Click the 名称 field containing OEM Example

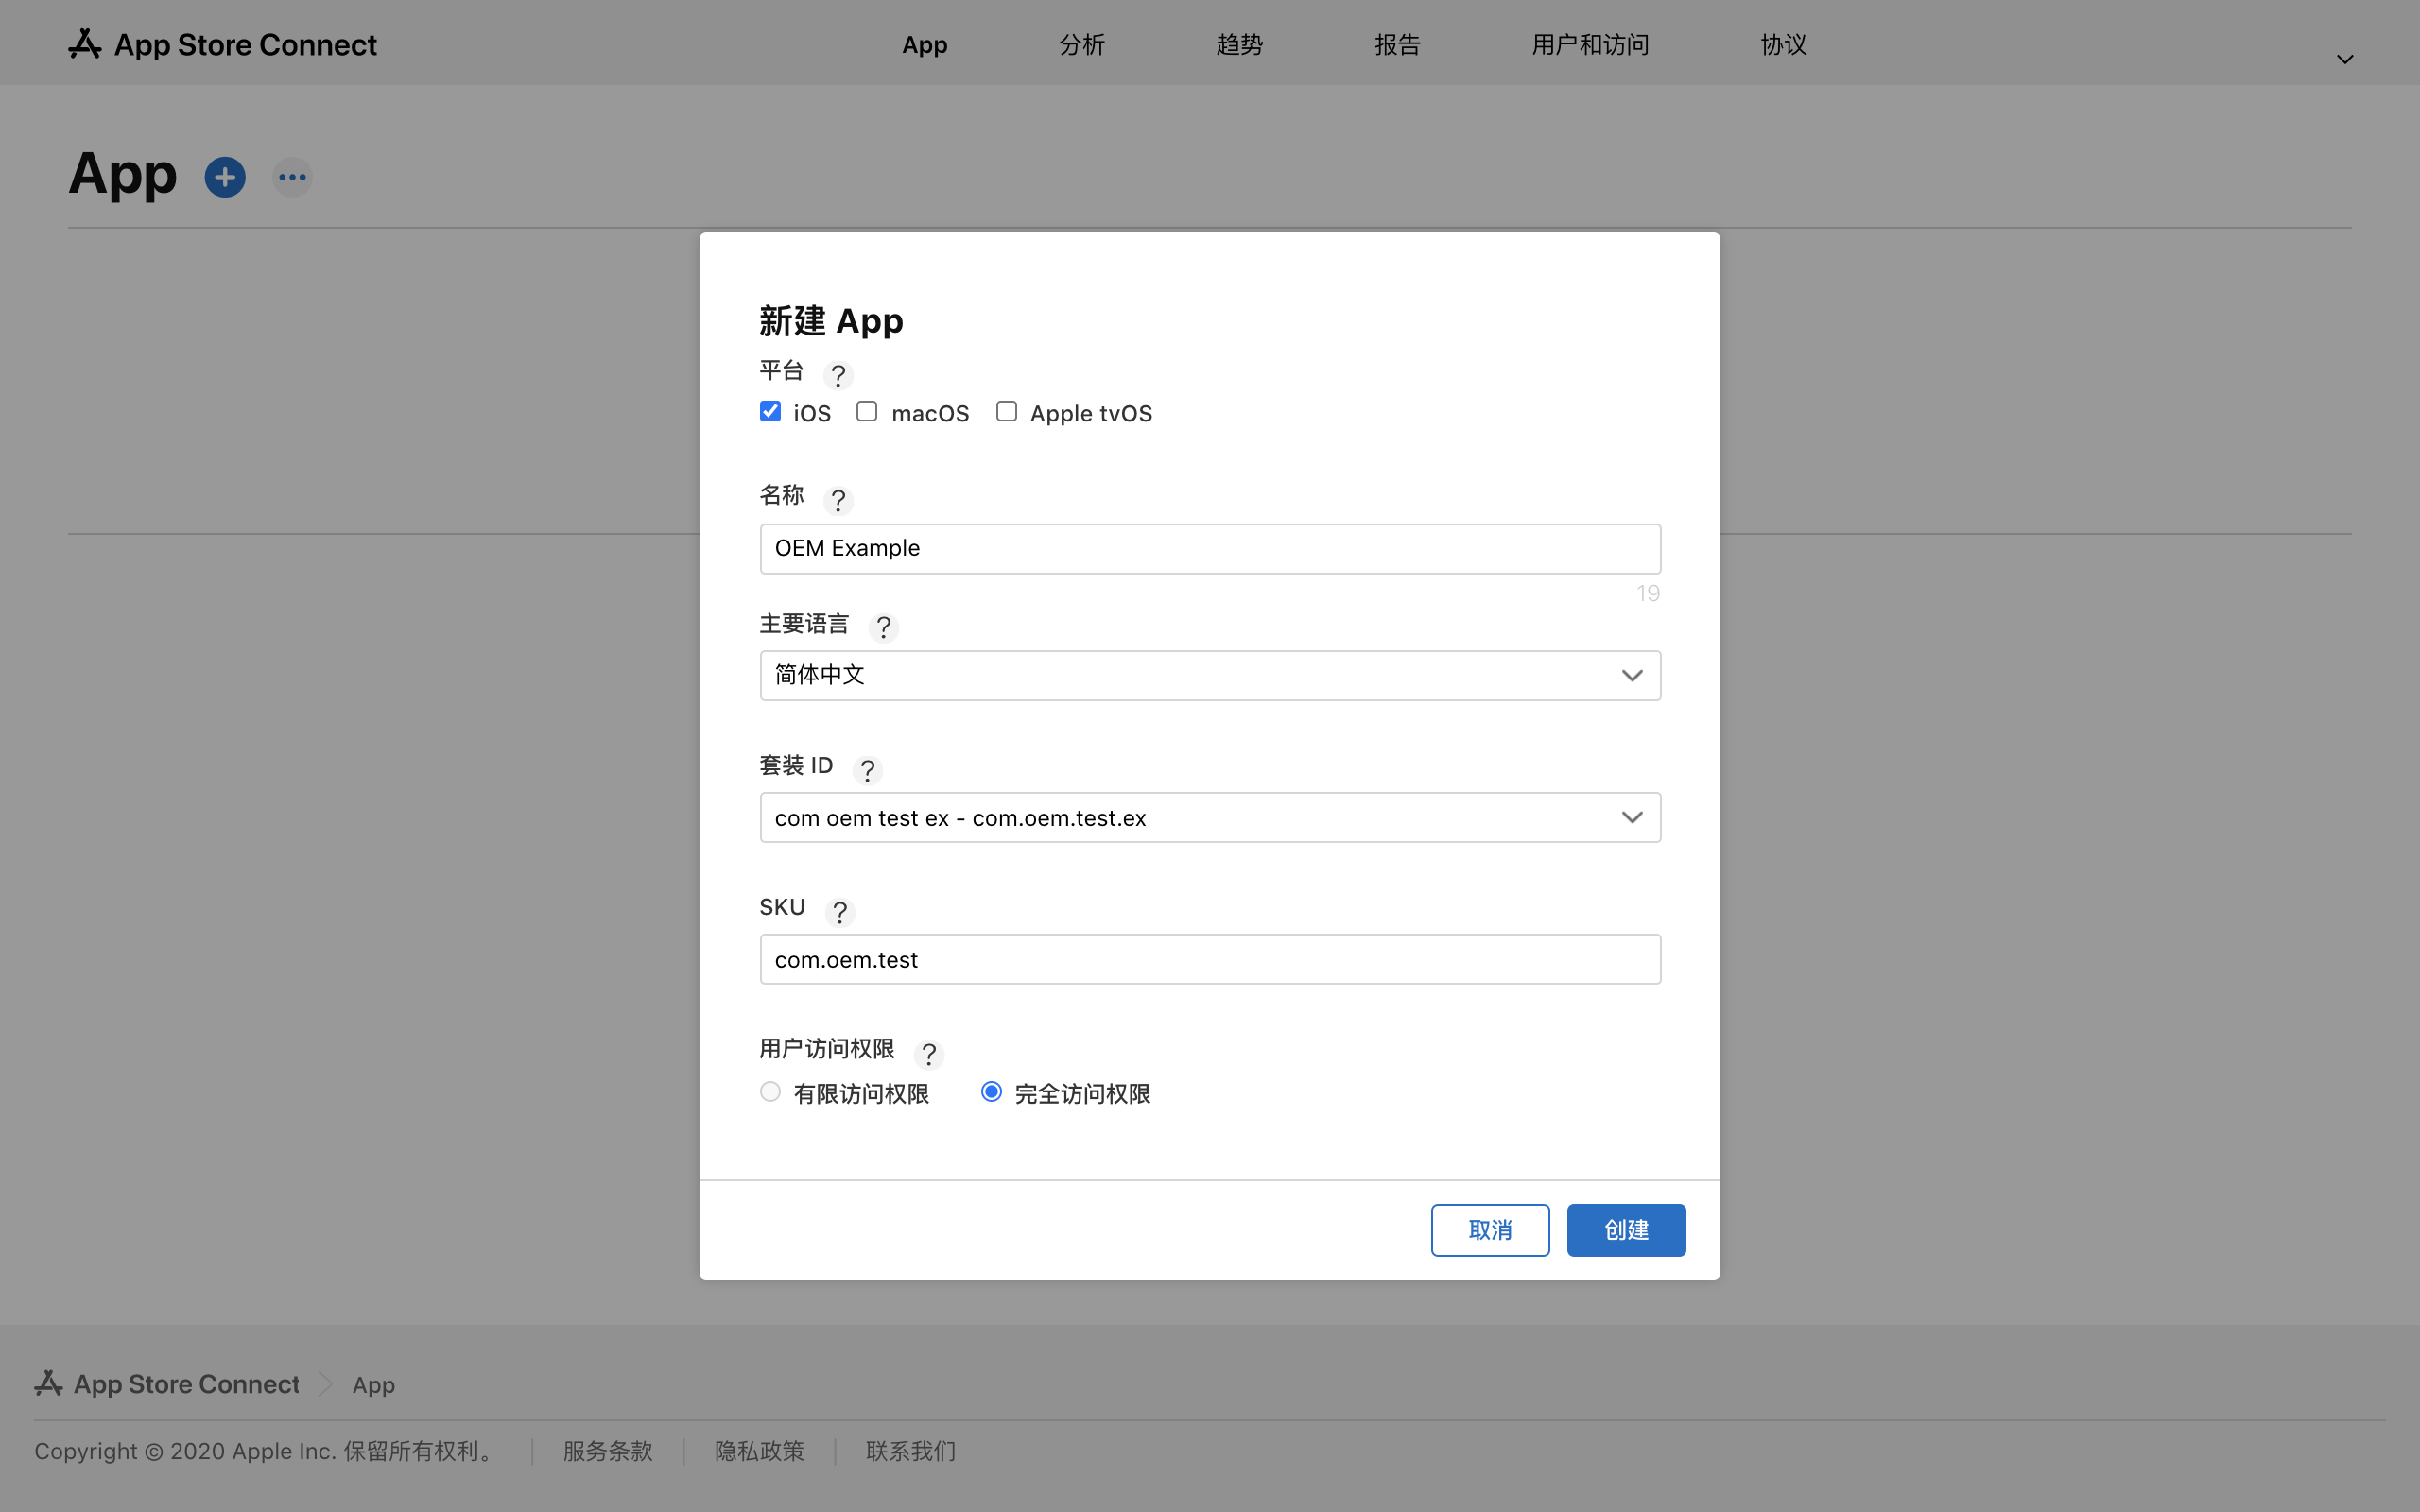click(x=1210, y=549)
